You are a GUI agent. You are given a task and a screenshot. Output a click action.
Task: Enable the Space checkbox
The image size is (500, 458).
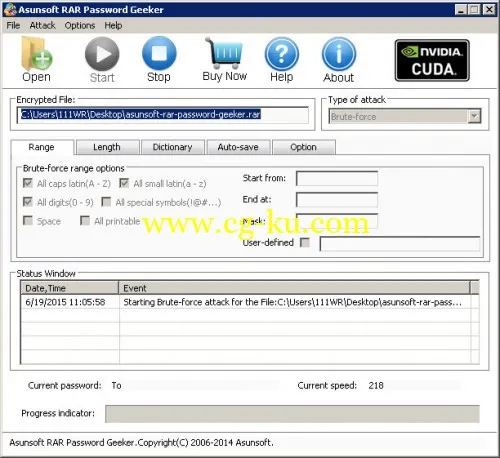click(28, 221)
